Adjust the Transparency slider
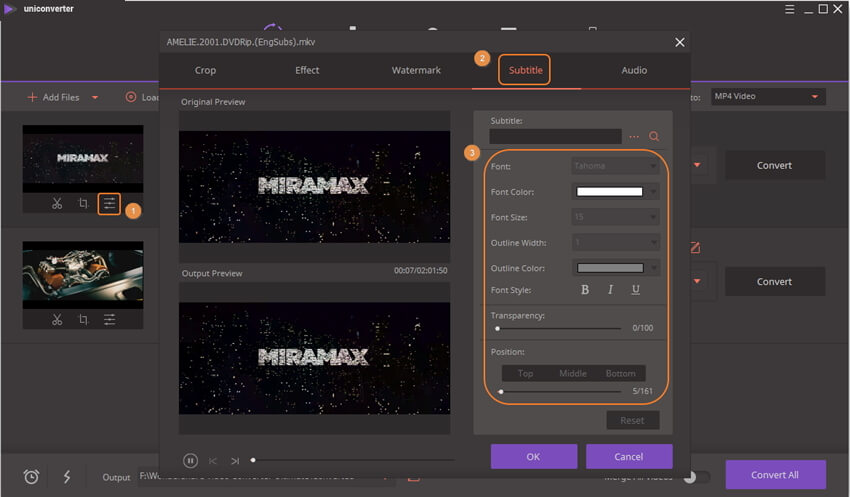This screenshot has height=497, width=850. click(558, 328)
